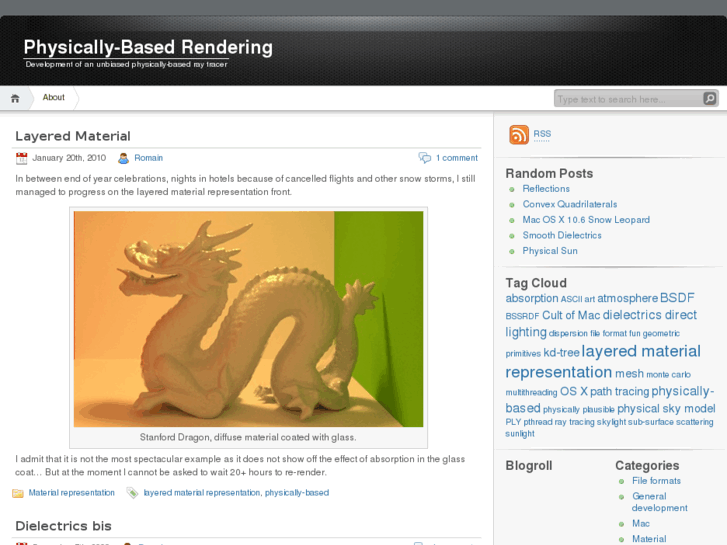The height and width of the screenshot is (545, 727).
Task: Select the sub-surface scattering tag
Action: (x=670, y=422)
